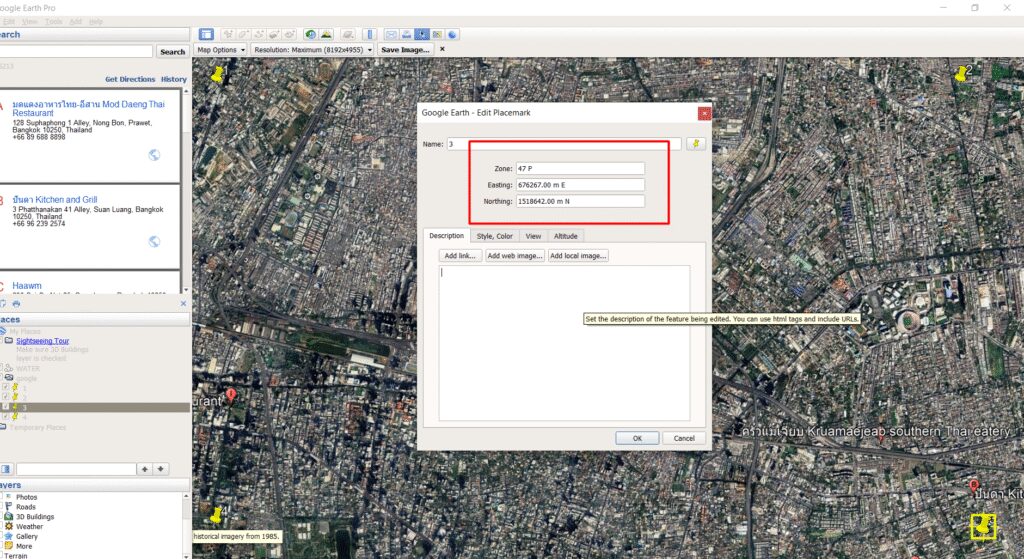The width and height of the screenshot is (1024, 559).
Task: Open Mod Daeng Thai Restaurant result
Action: pyautogui.click(x=88, y=108)
